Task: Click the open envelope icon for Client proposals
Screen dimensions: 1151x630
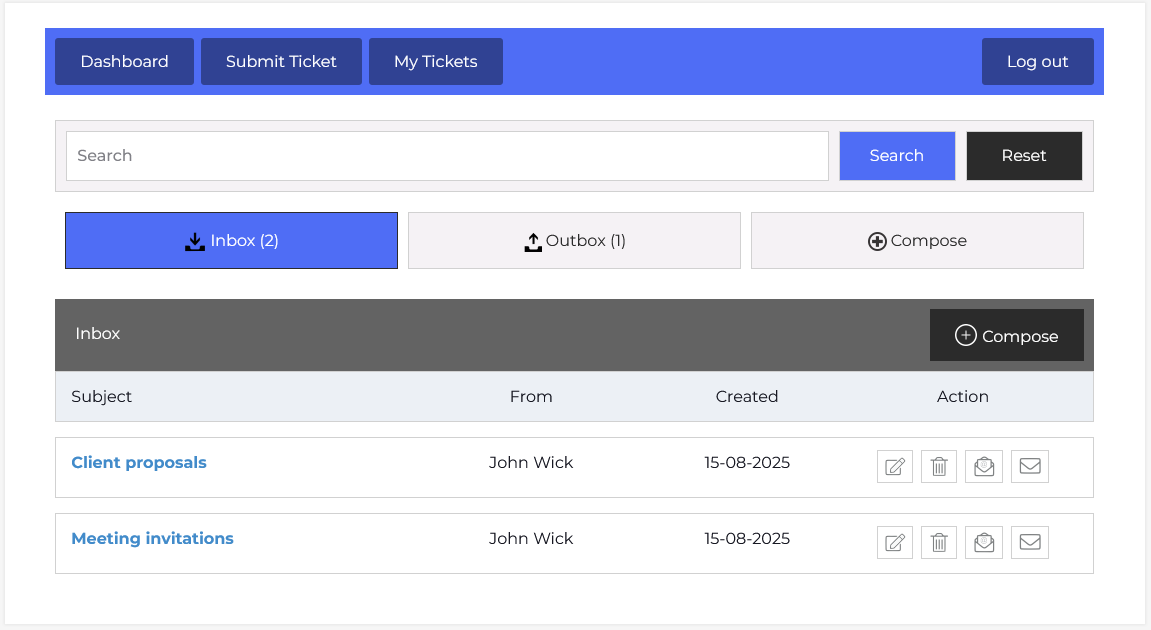Action: (984, 466)
